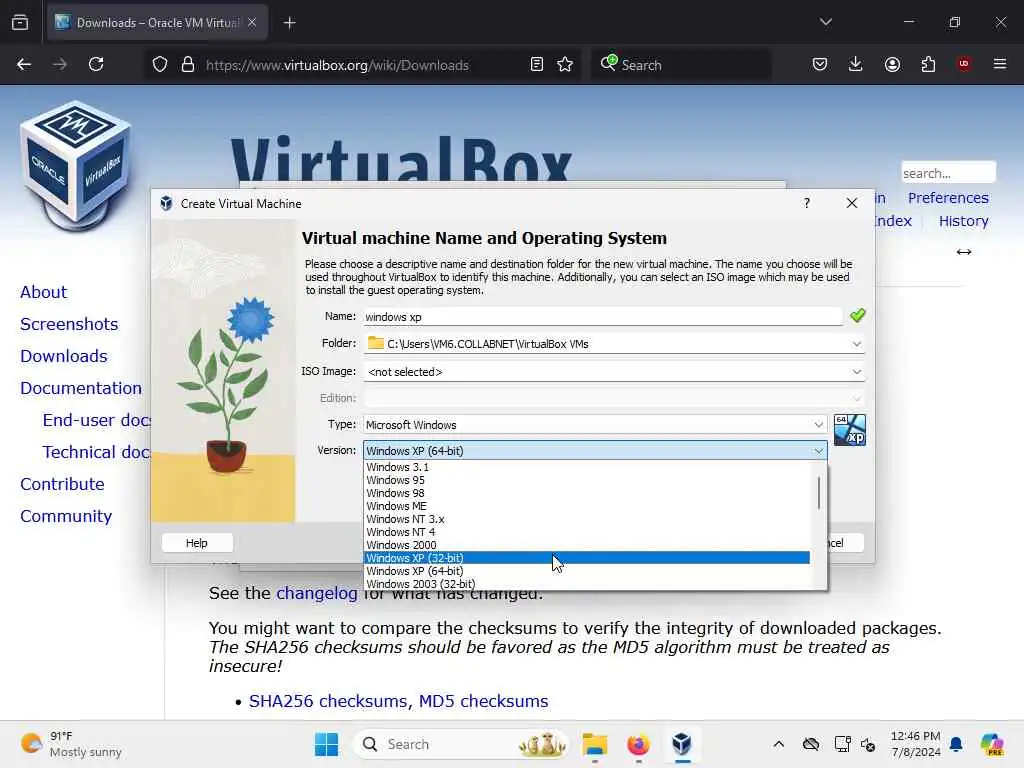
Task: Open the MD5 checksums link
Action: tap(483, 701)
